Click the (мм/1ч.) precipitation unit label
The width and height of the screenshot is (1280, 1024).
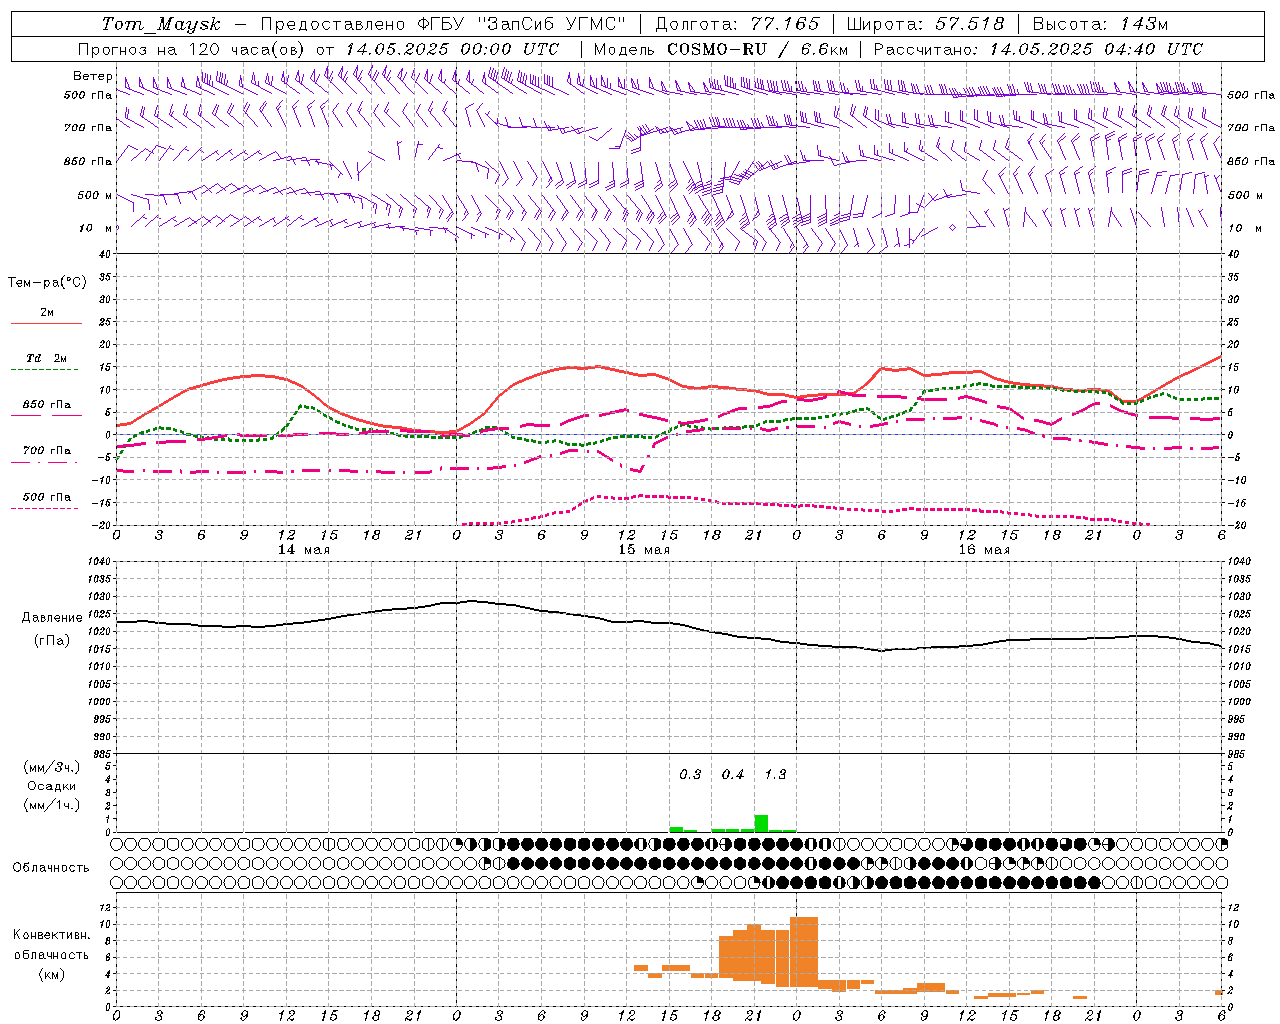click(x=52, y=805)
